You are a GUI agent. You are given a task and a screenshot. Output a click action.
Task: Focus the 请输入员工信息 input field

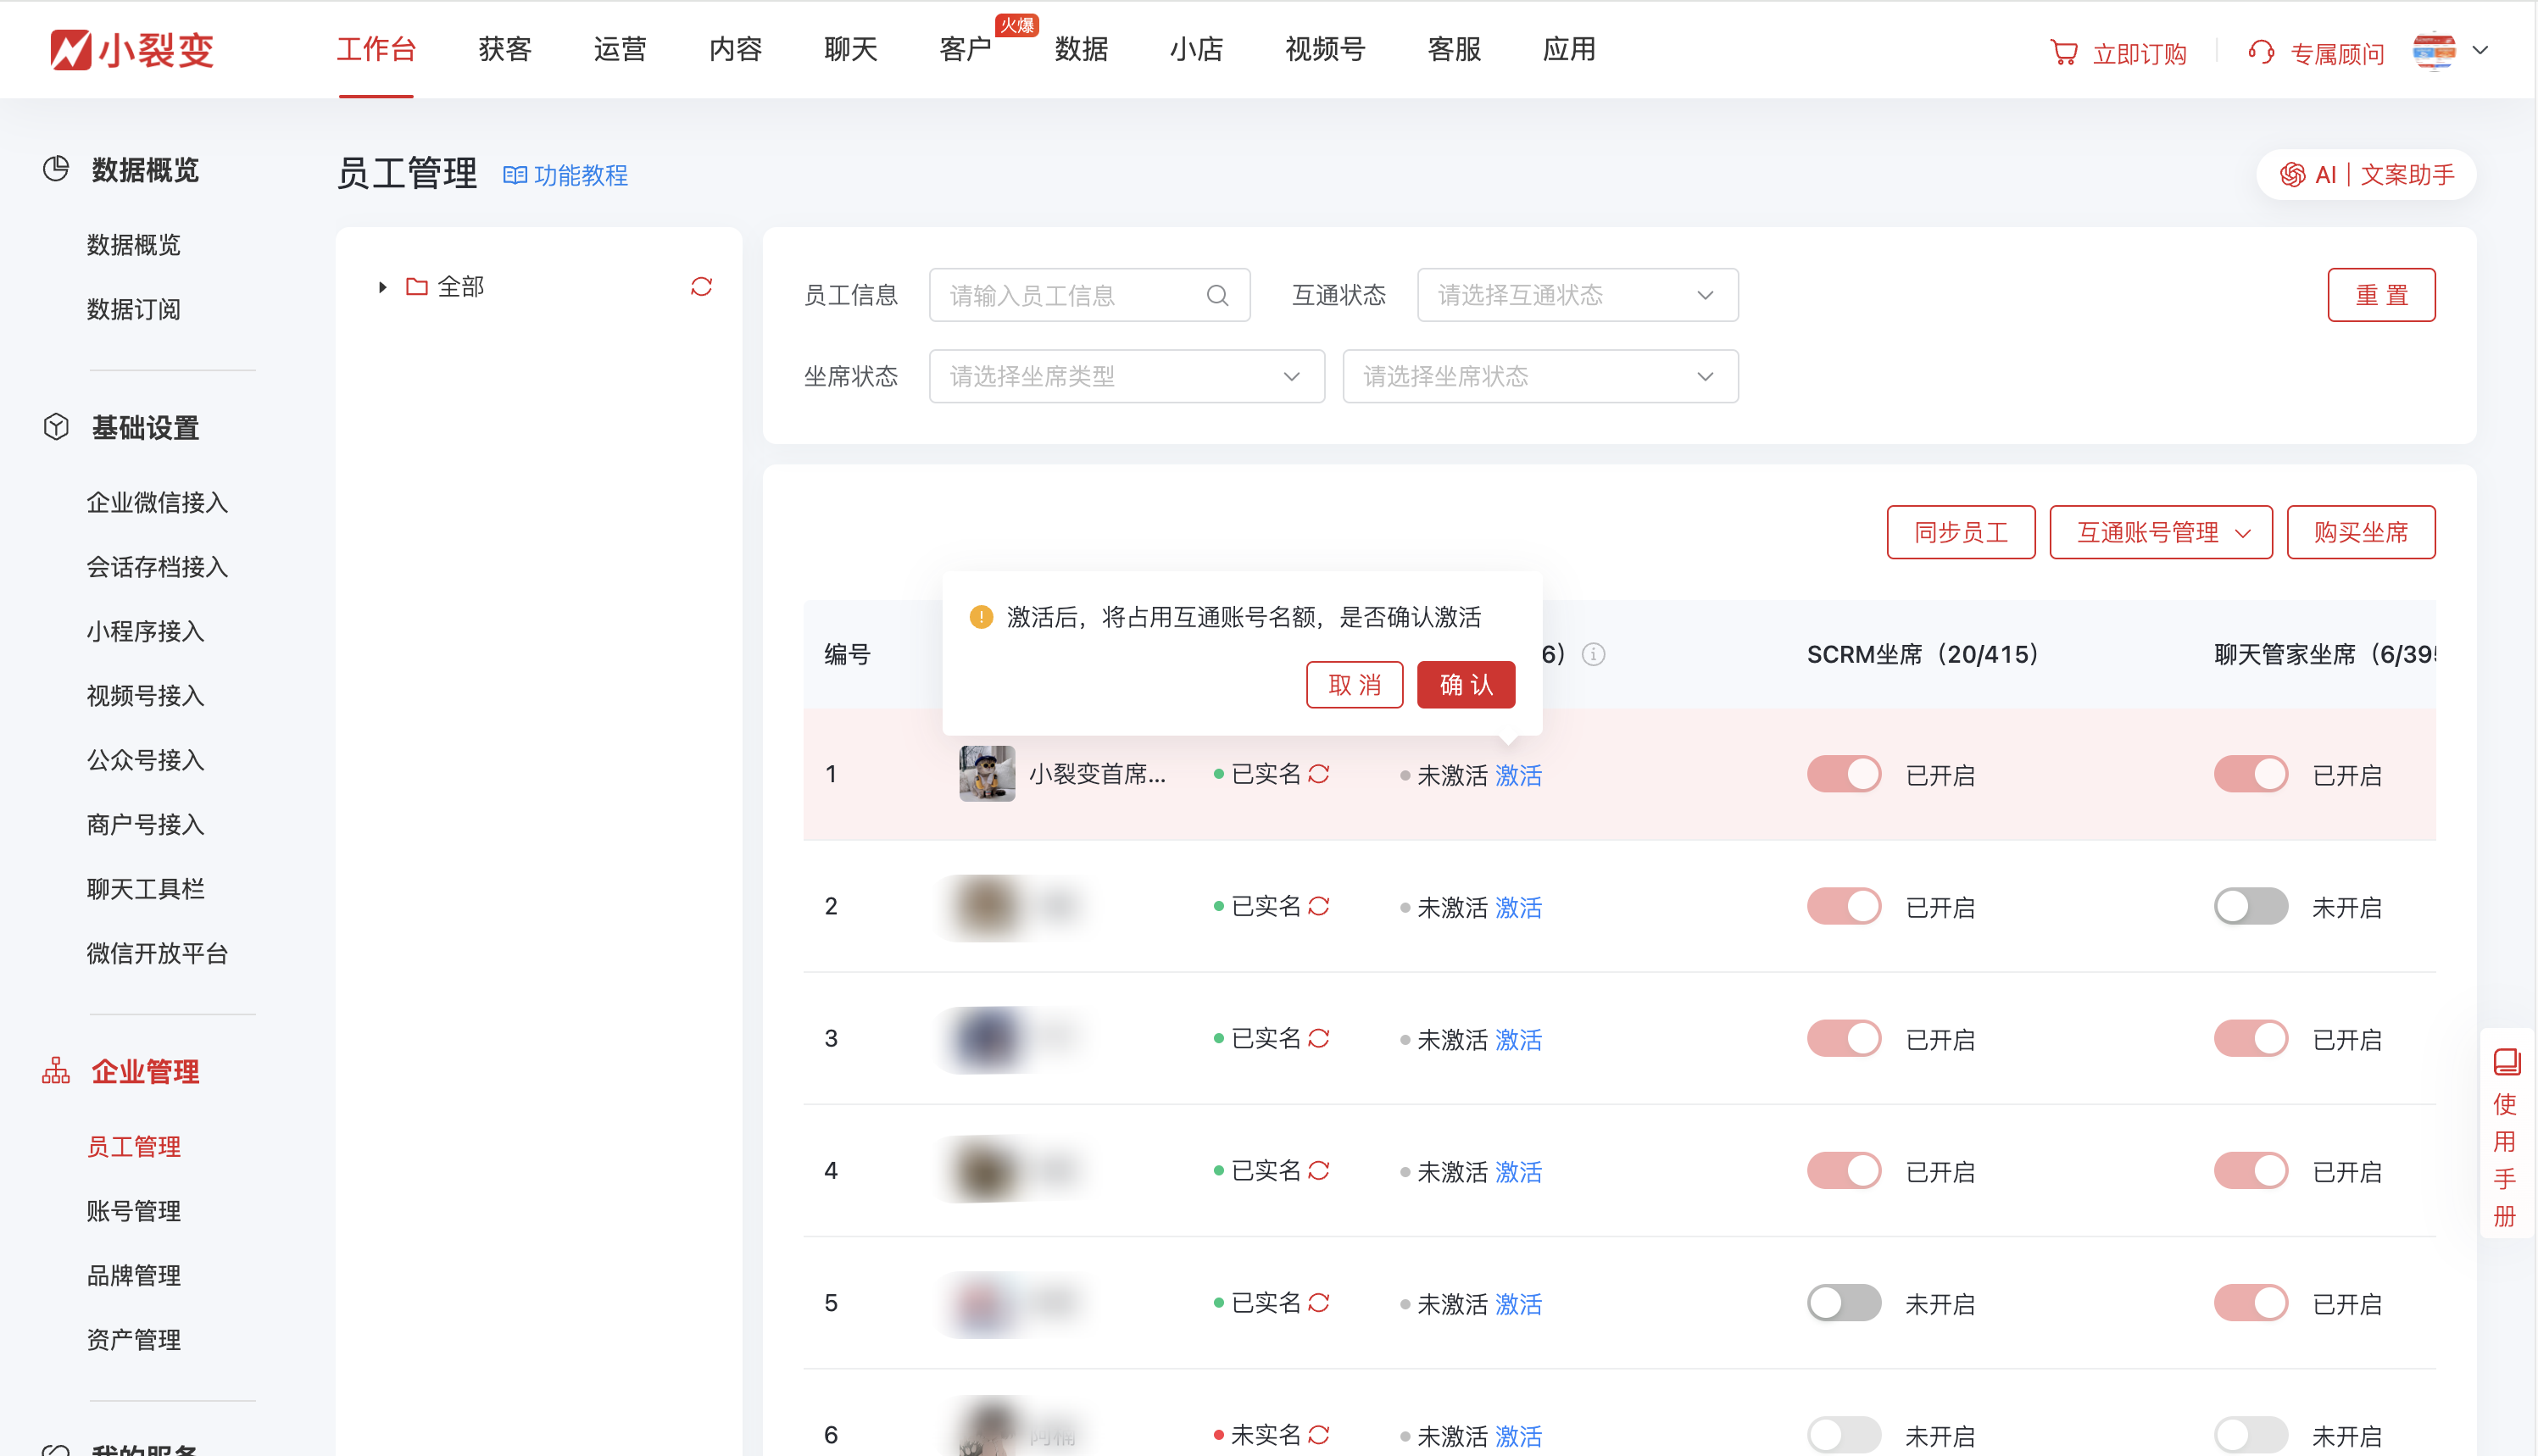[1089, 295]
